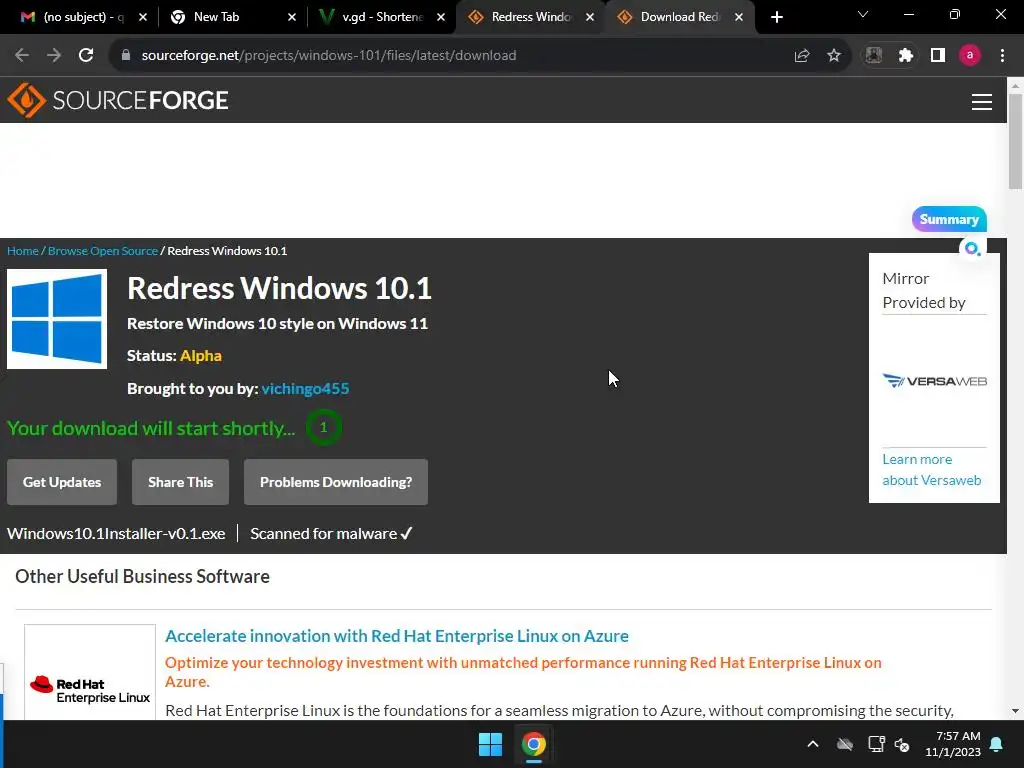Open a new browser tab with plus
The height and width of the screenshot is (768, 1024).
[x=776, y=17]
